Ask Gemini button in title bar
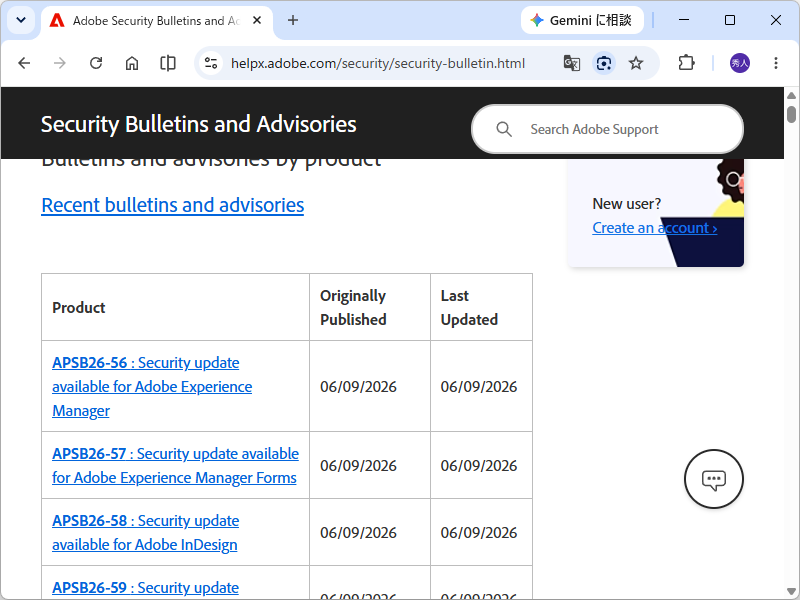The width and height of the screenshot is (800, 600). coord(582,20)
